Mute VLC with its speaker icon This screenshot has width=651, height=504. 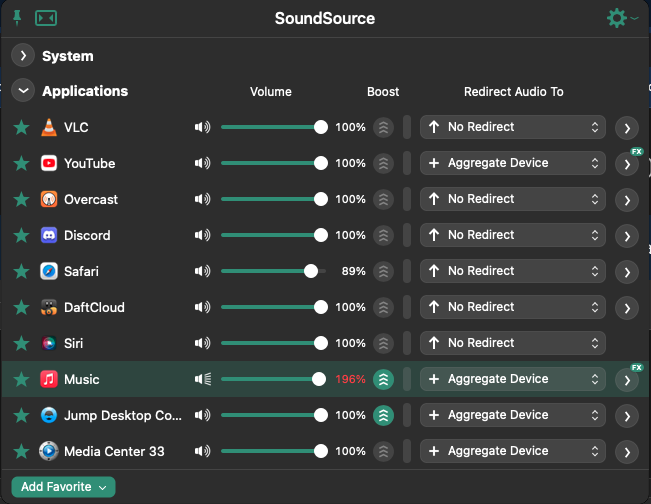(x=203, y=127)
